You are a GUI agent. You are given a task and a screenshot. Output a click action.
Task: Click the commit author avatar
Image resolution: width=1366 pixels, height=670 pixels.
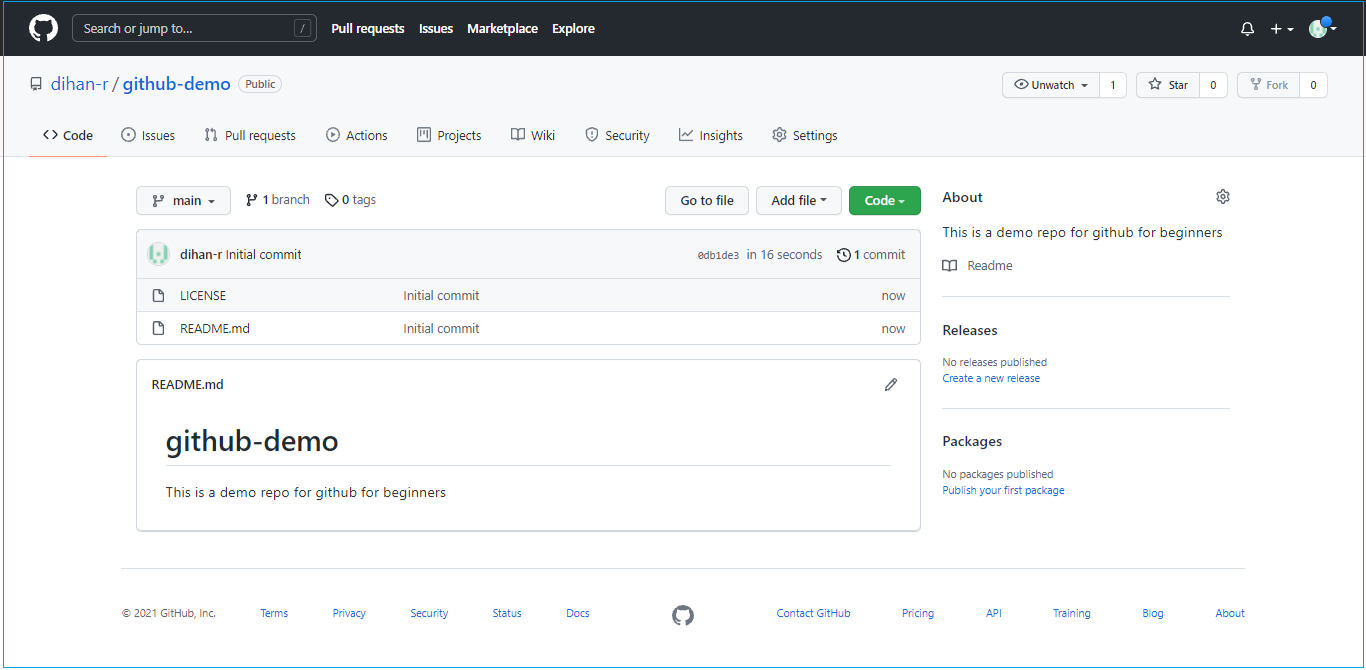(x=159, y=254)
